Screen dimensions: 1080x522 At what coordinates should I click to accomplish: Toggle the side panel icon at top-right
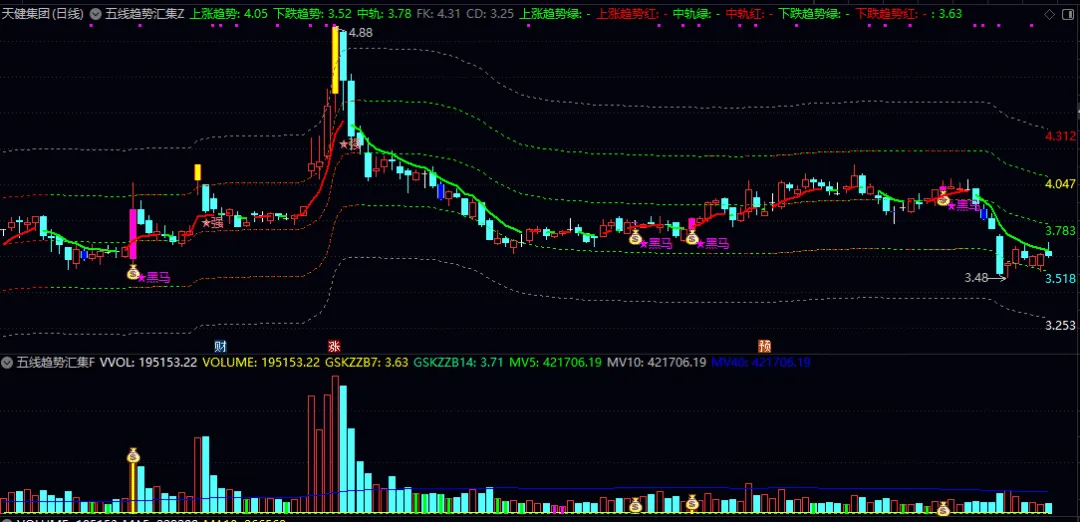point(1067,14)
